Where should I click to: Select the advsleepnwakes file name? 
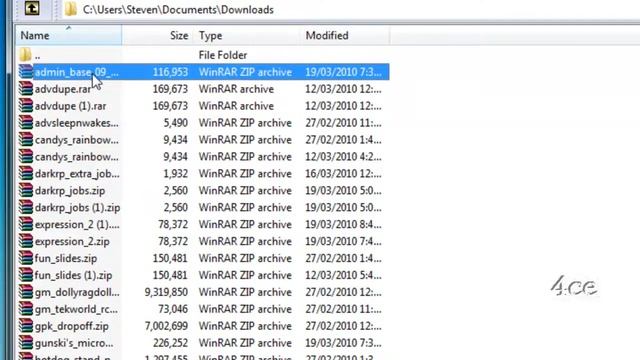[x=77, y=123]
